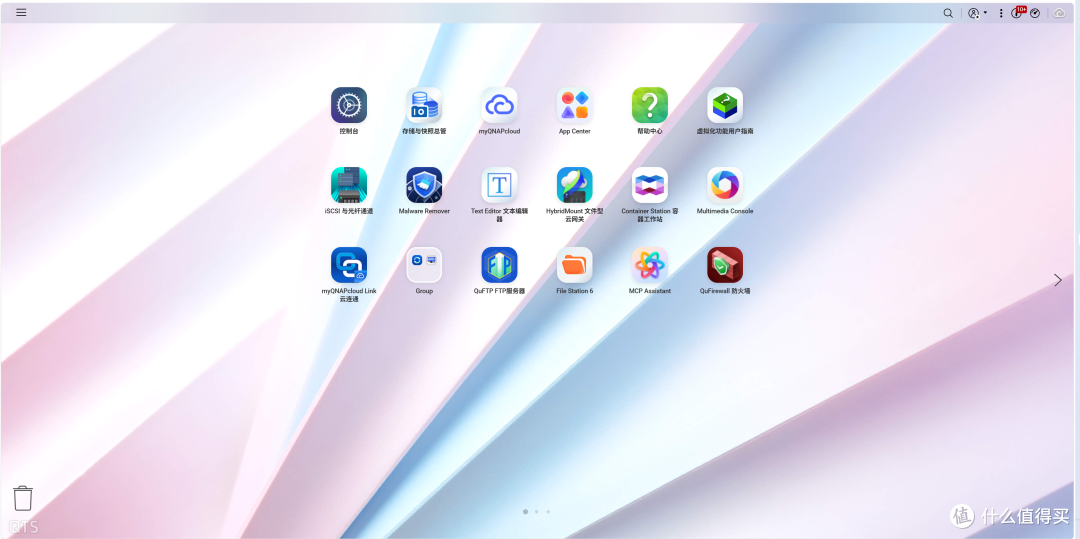The width and height of the screenshot is (1080, 539).
Task: Launch the QuFTP FTP服务器 app
Action: (x=499, y=265)
